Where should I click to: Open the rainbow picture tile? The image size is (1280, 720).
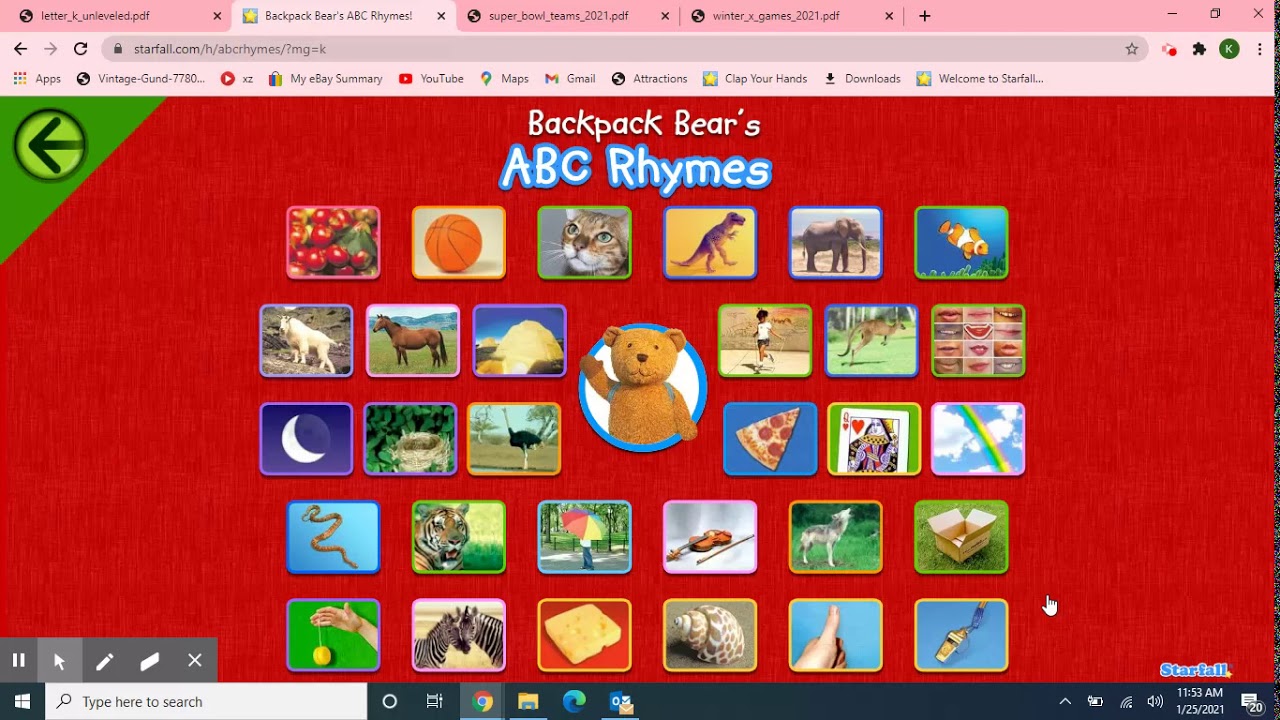(978, 438)
